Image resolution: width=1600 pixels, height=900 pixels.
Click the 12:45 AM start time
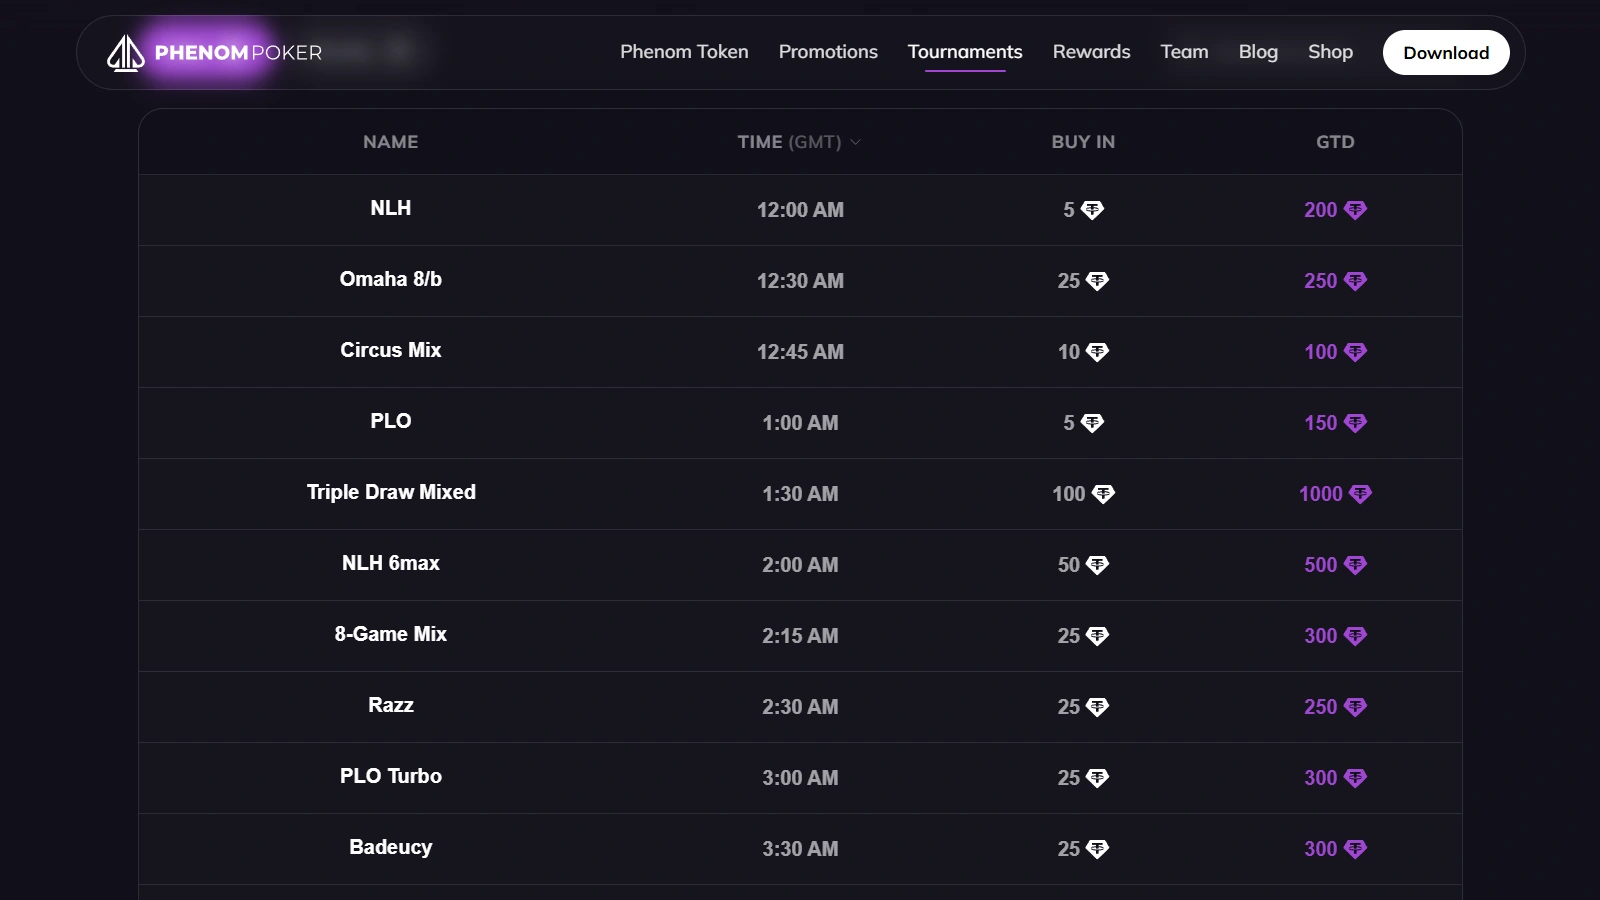coord(800,352)
